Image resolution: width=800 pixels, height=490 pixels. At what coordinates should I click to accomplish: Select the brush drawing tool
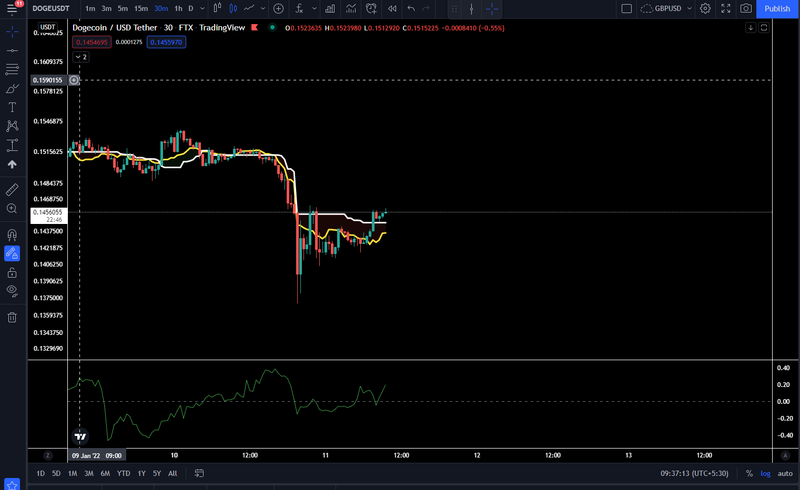[12, 88]
